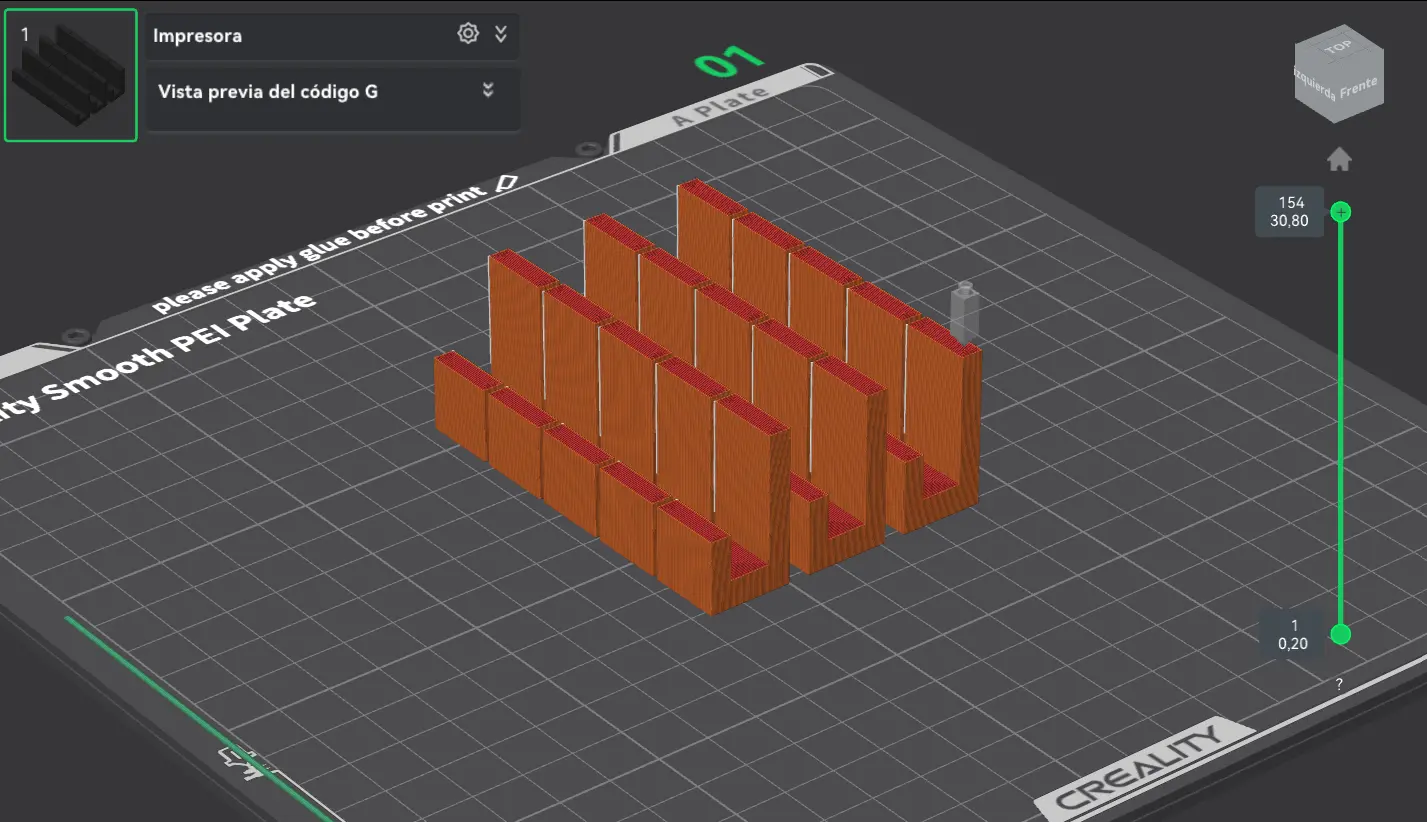Click the green 01 plate number
The height and width of the screenshot is (822, 1427).
click(x=730, y=63)
